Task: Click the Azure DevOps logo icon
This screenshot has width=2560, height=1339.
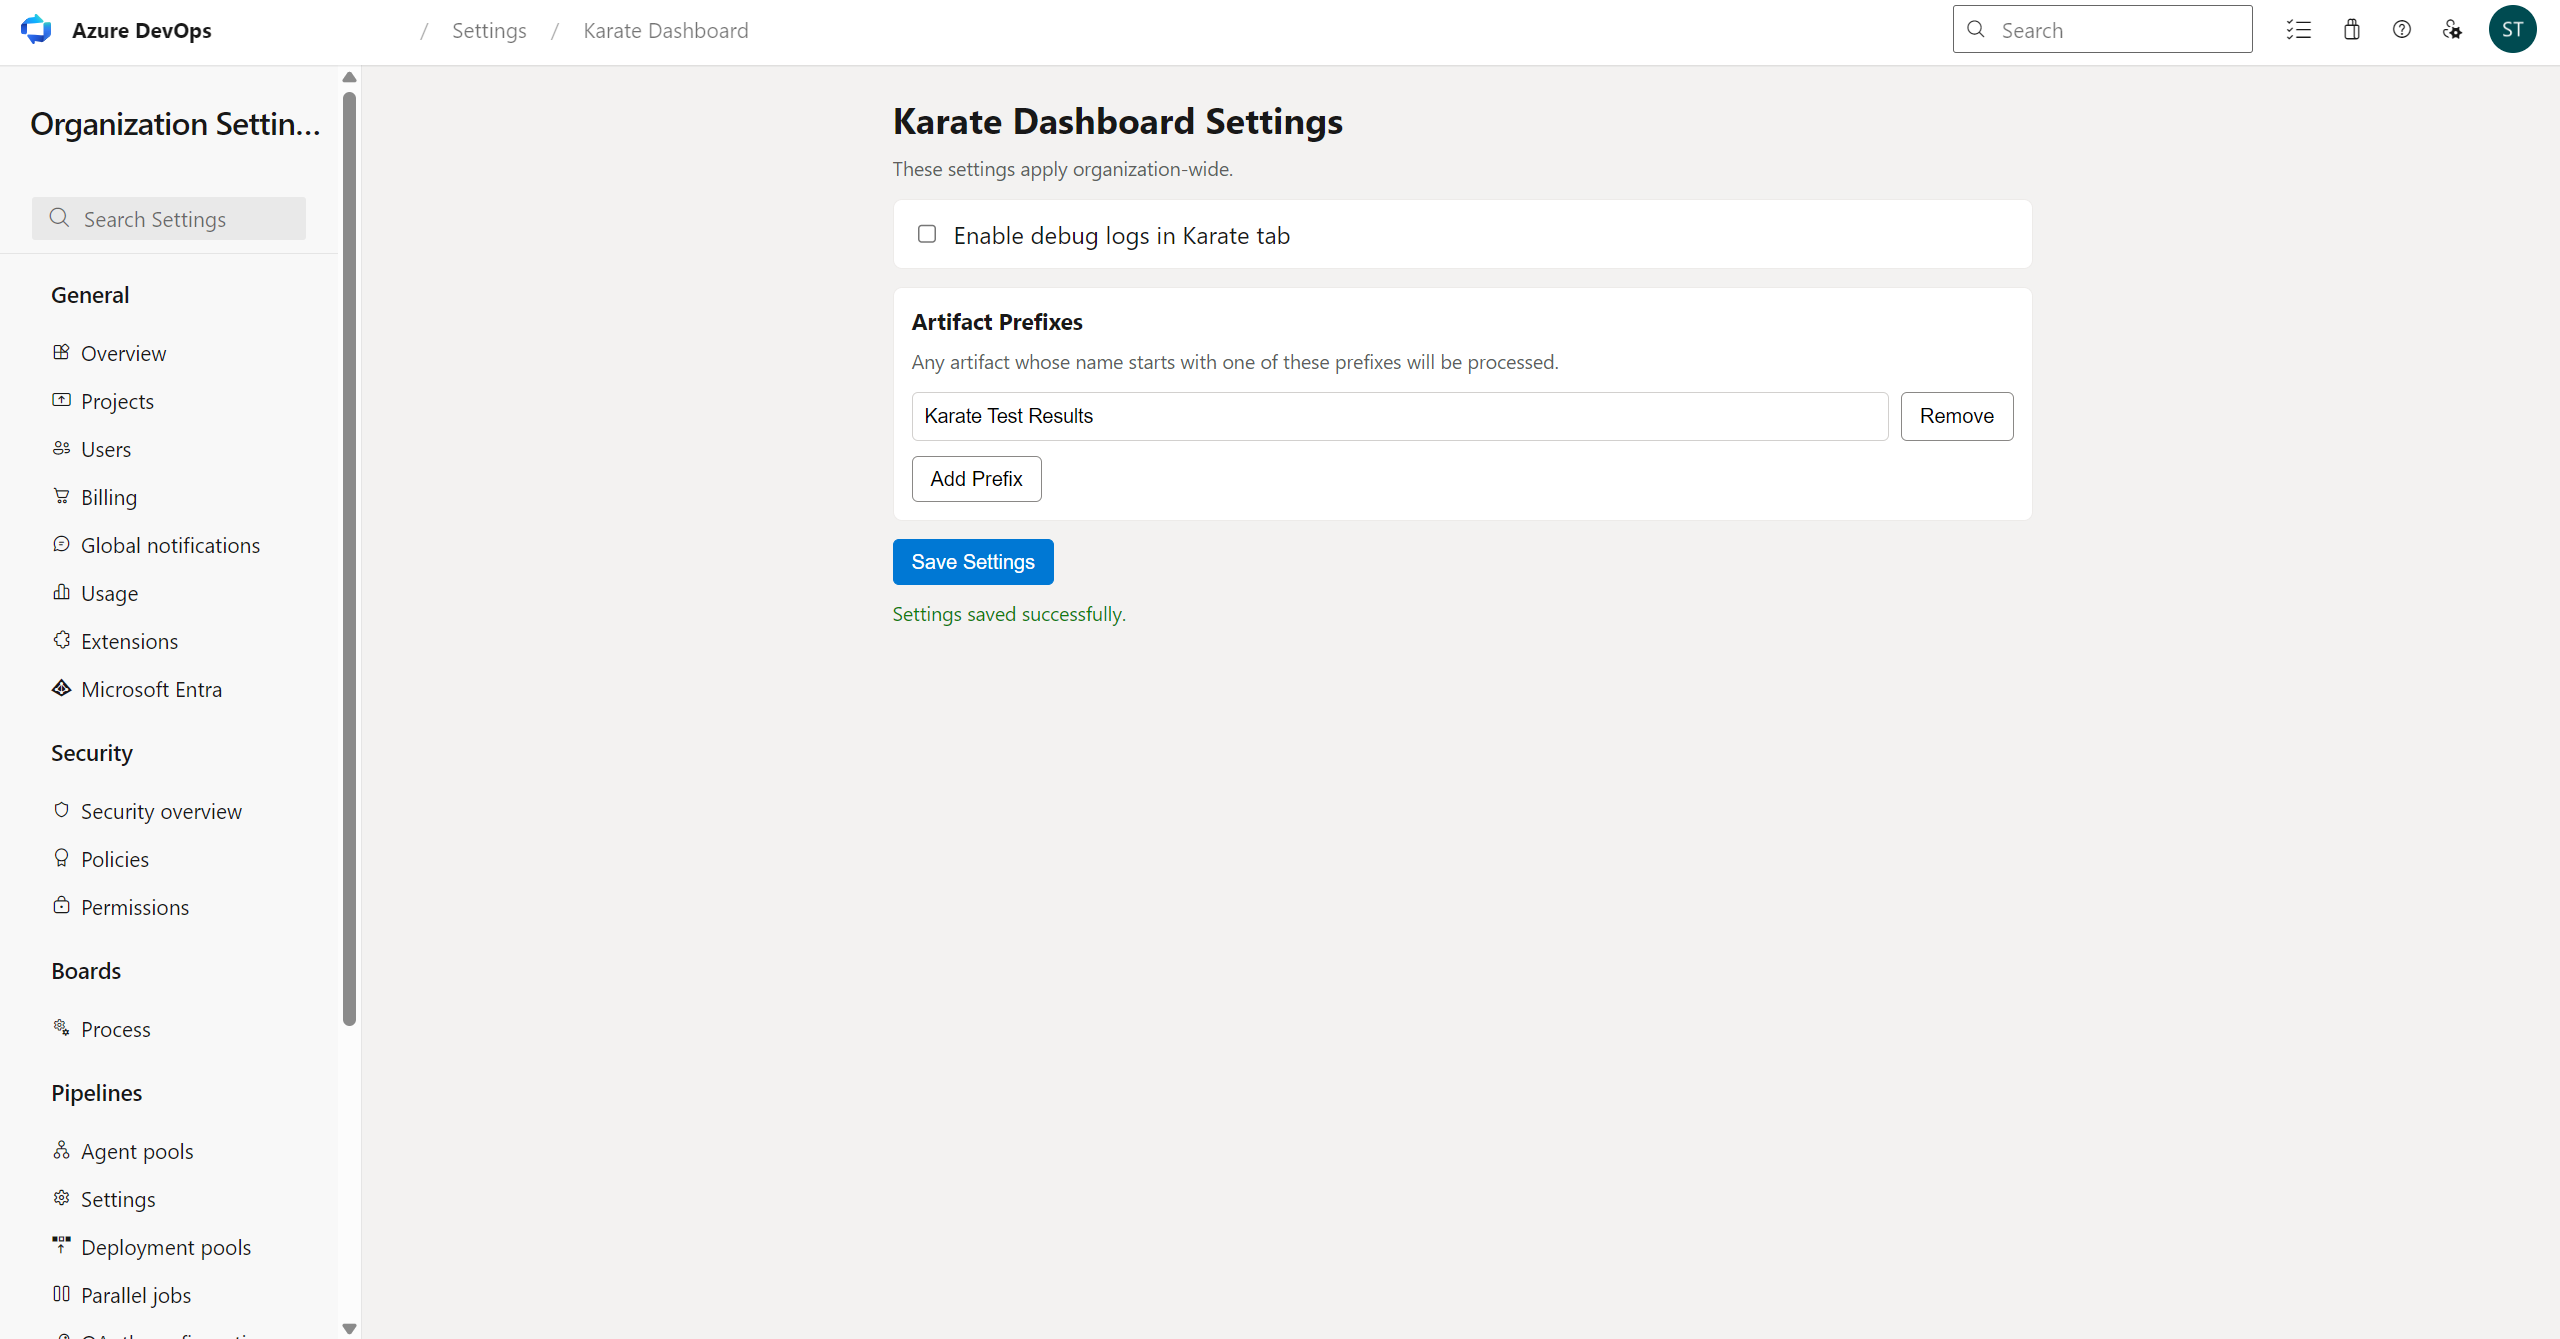Action: pyautogui.click(x=36, y=30)
